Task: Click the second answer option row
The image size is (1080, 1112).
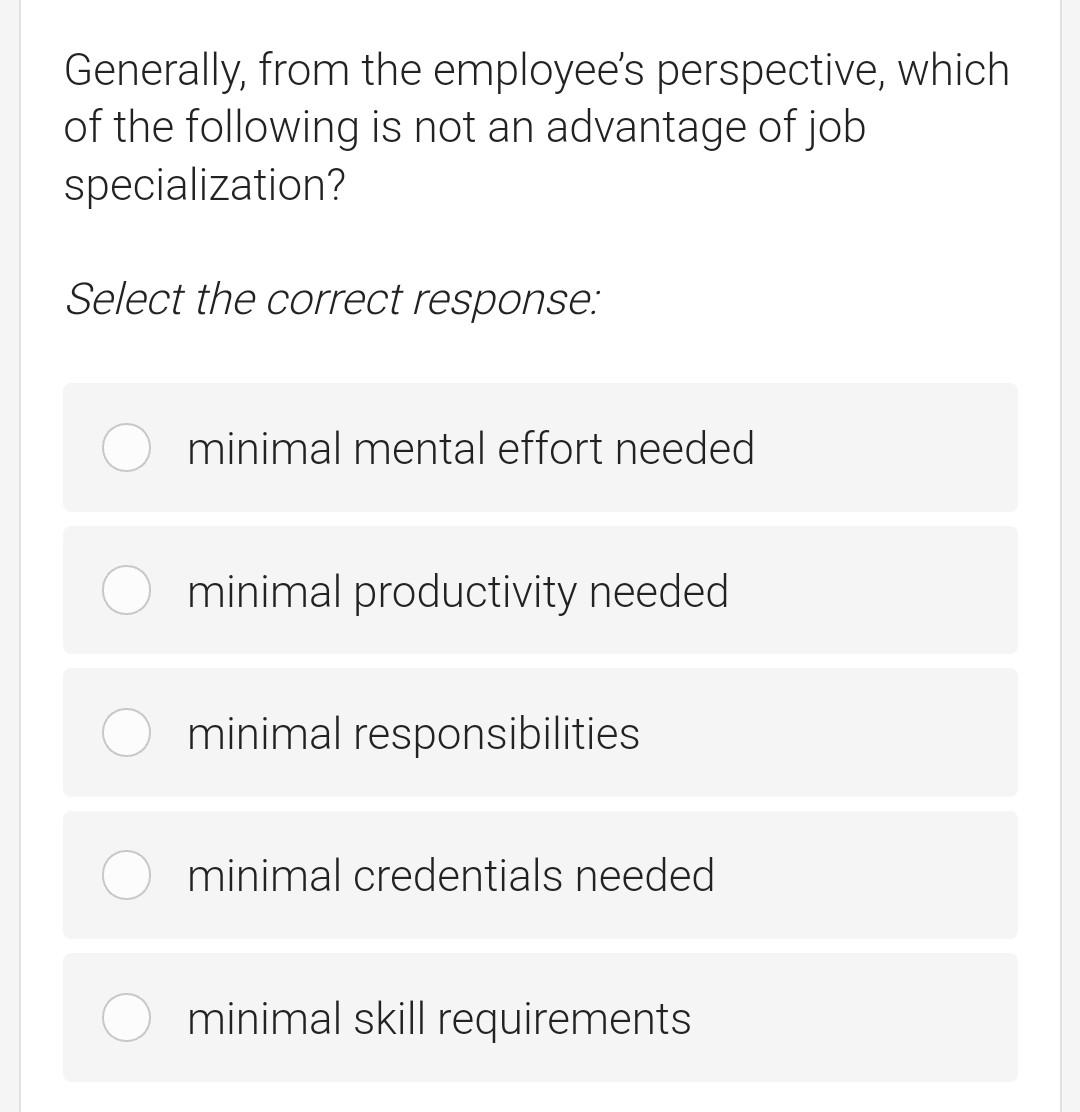Action: pyautogui.click(x=540, y=590)
